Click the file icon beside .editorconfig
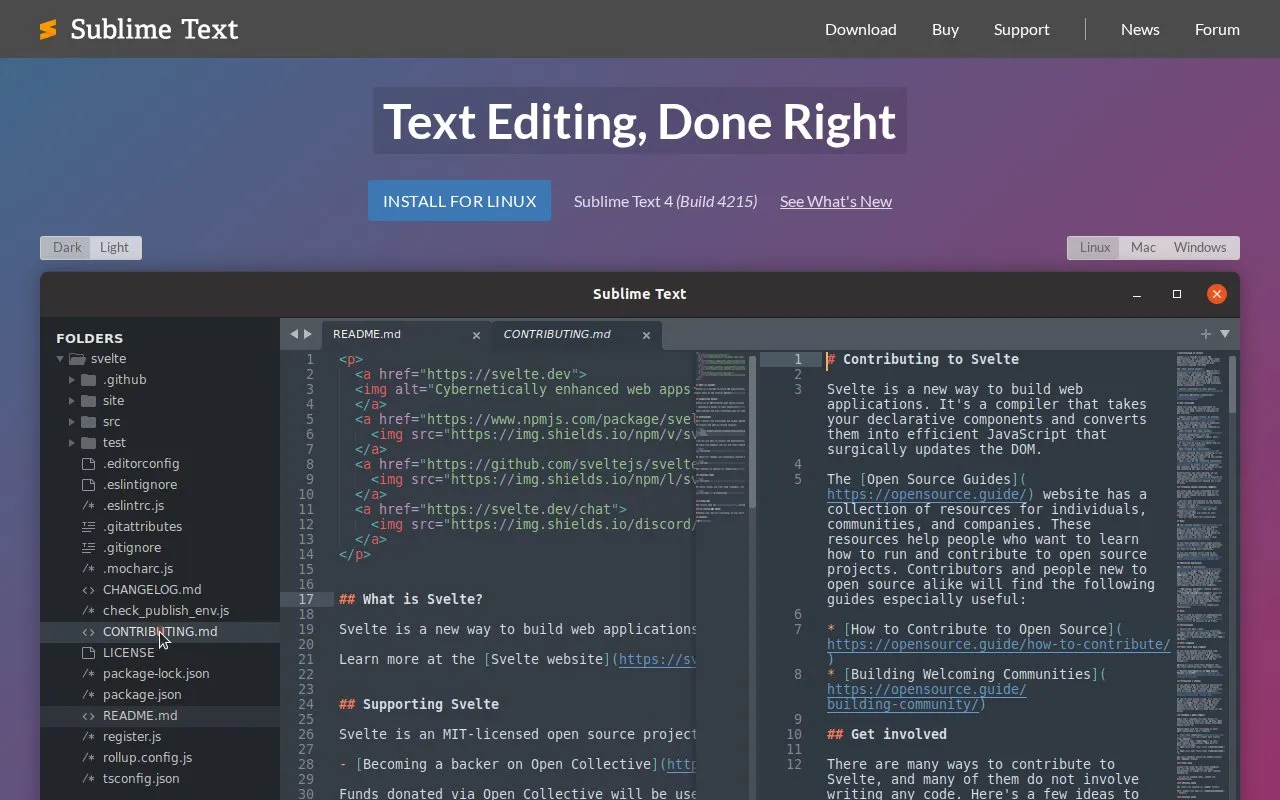The width and height of the screenshot is (1280, 800). (88, 464)
